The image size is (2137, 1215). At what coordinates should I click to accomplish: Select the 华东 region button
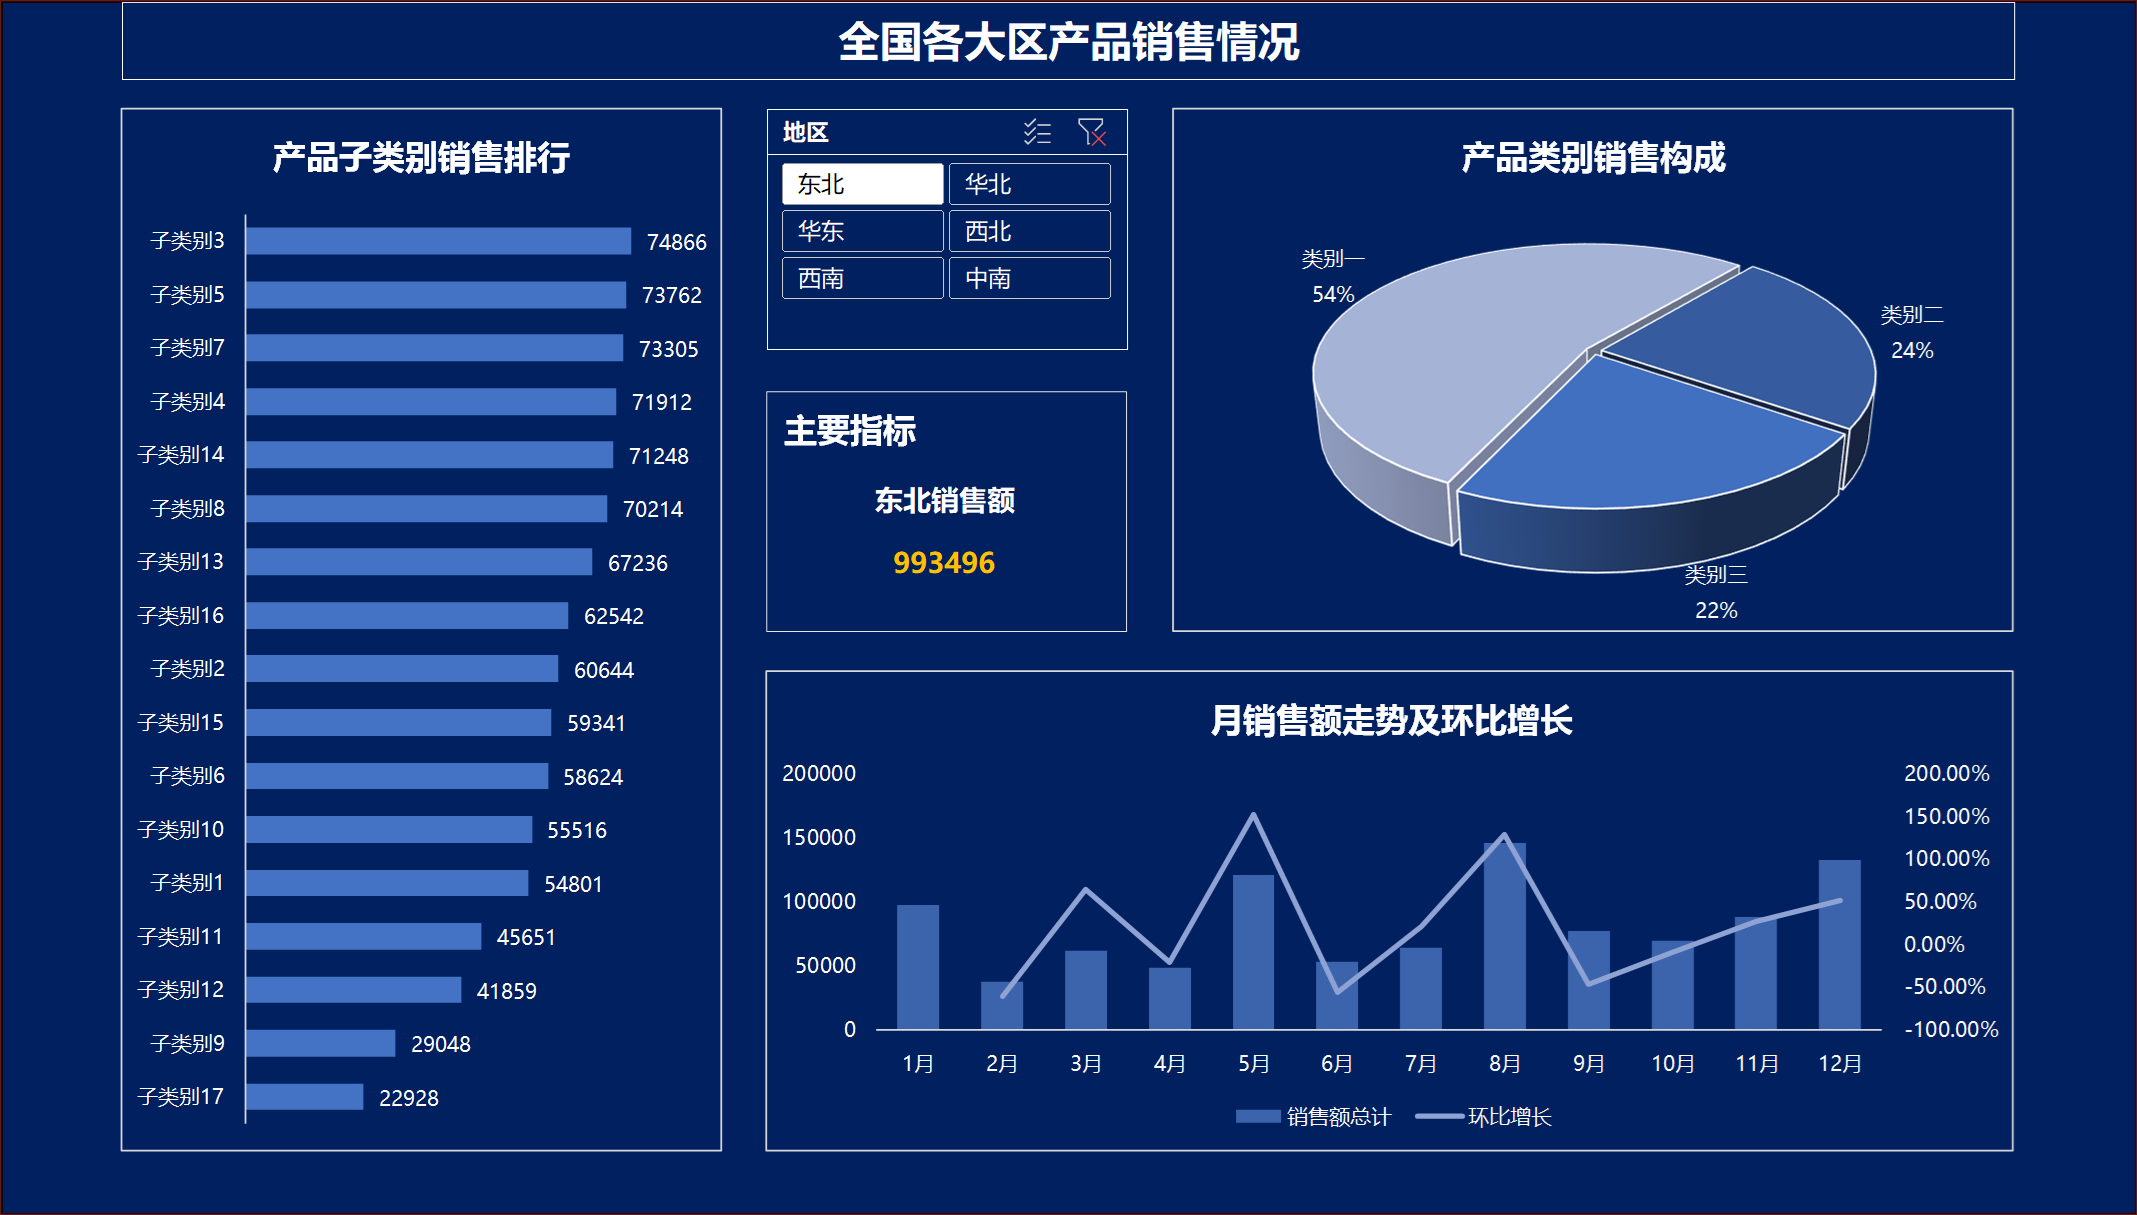coord(862,231)
